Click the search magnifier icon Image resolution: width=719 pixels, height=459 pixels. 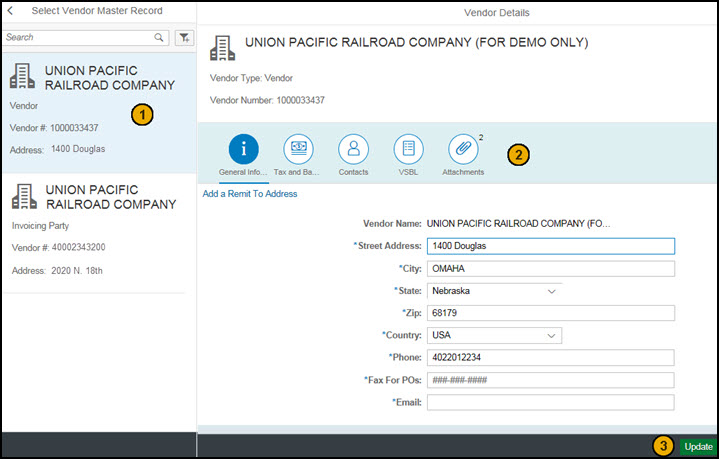[159, 37]
